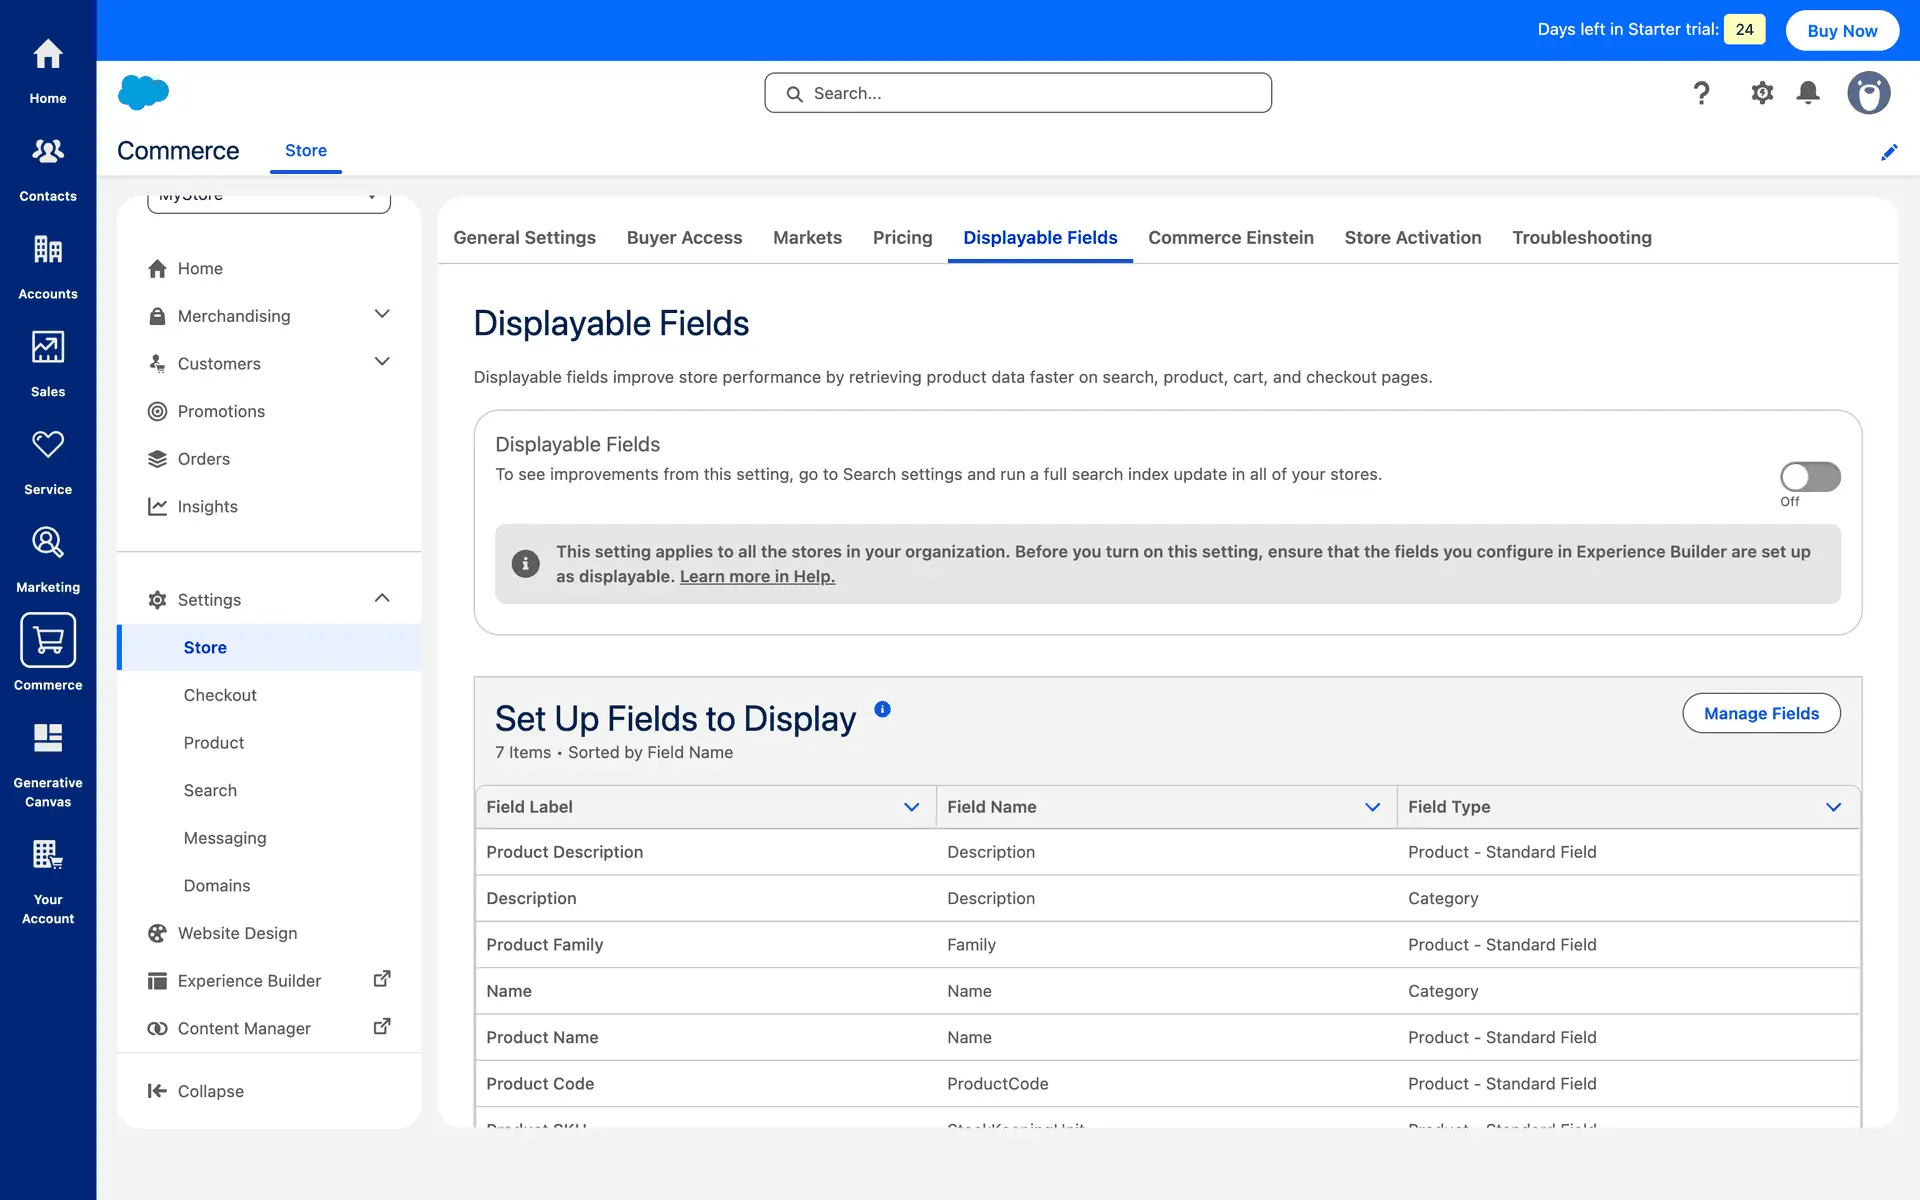Click the pencil edit icon near top right
The image size is (1920, 1200).
coord(1889,152)
